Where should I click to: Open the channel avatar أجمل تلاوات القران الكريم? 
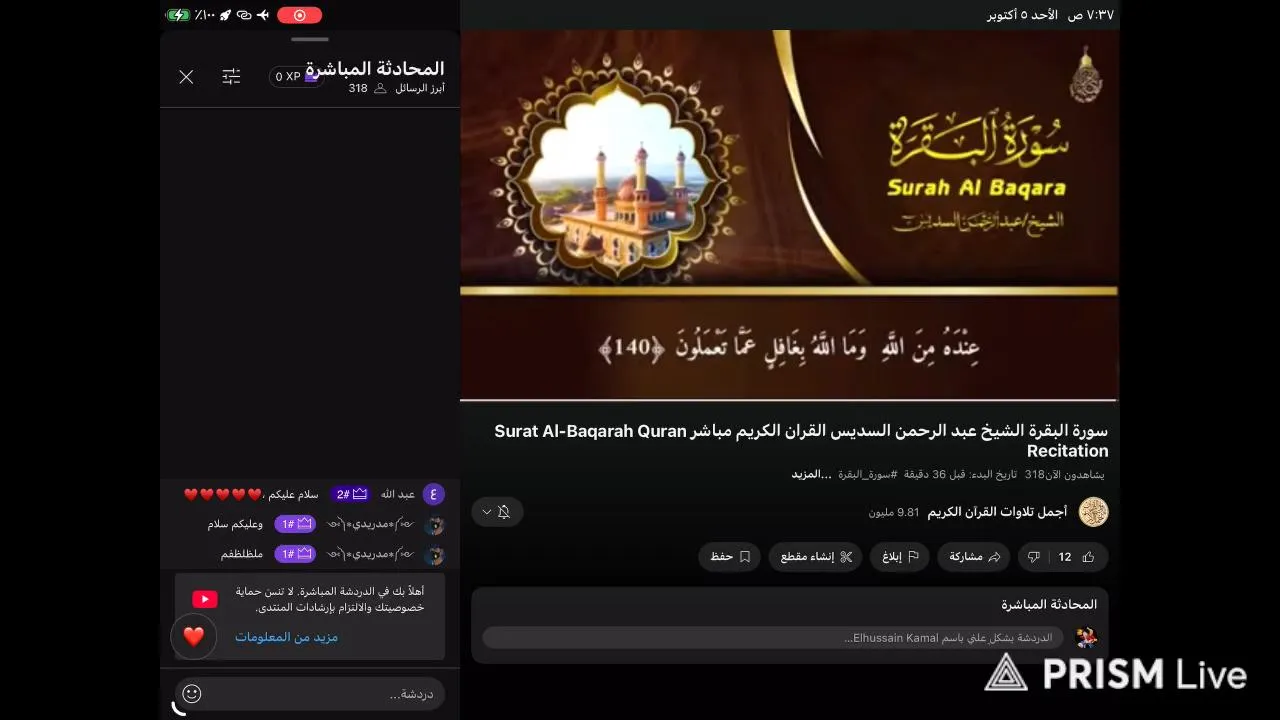pos(1094,512)
